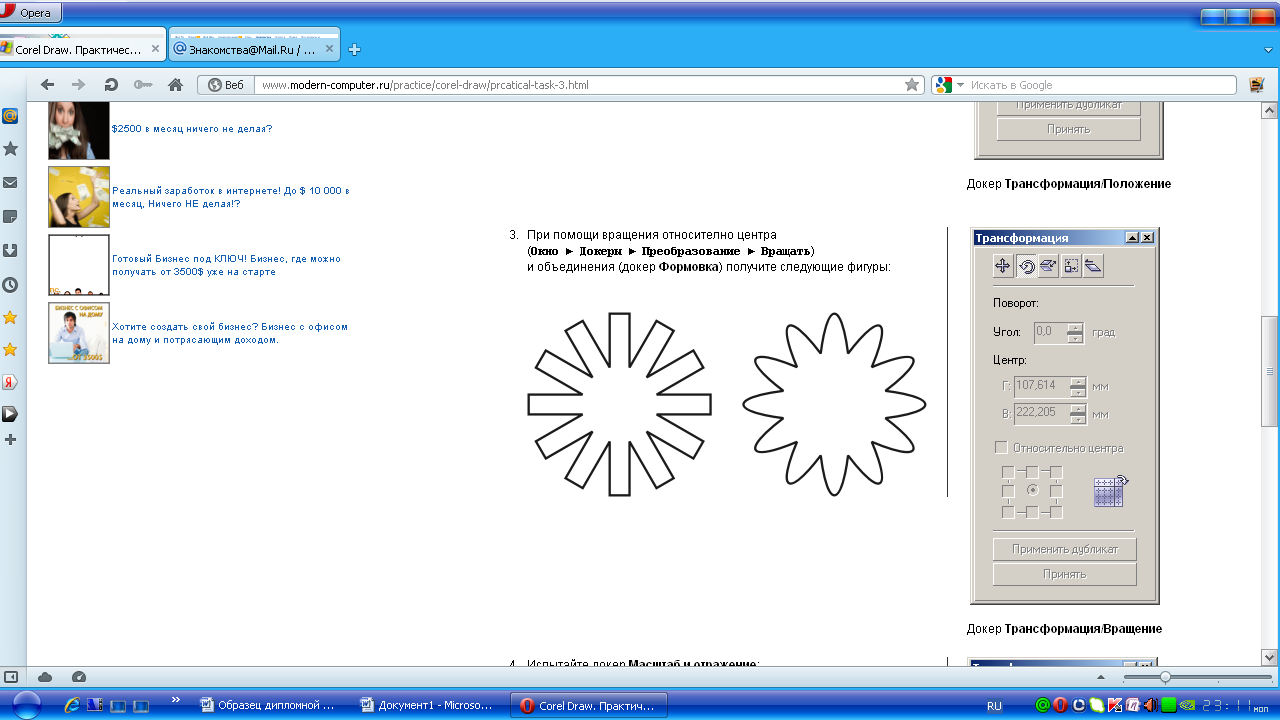Open the Yandex panel in sidebar
Screen dimensions: 1280x720
(x=11, y=382)
